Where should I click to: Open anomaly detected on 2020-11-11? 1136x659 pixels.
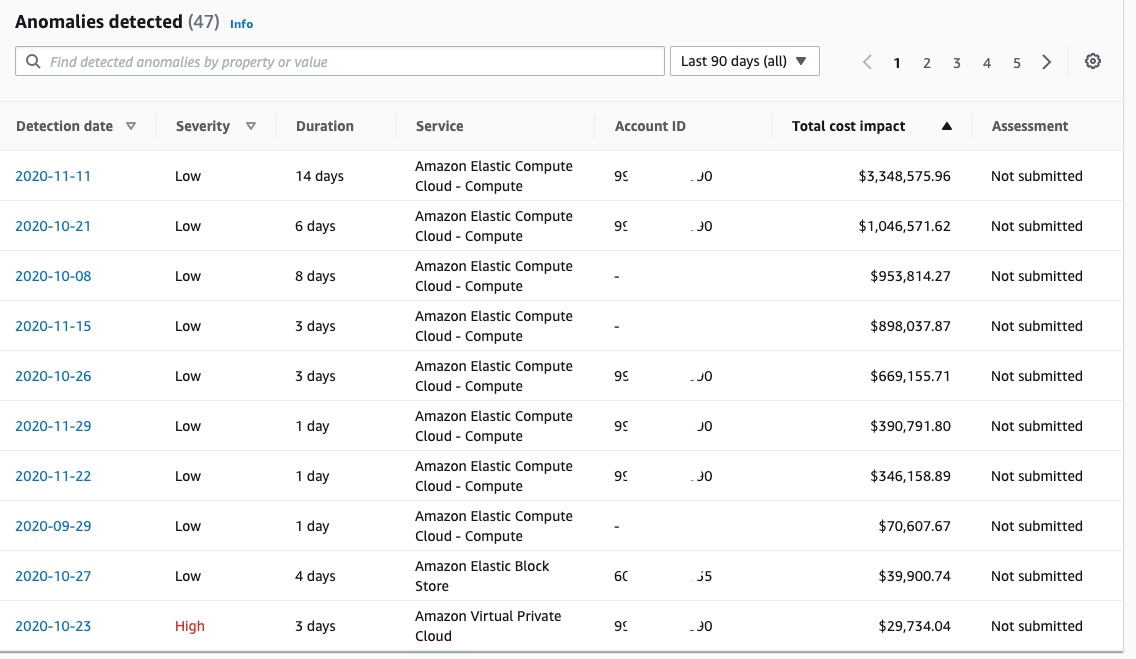coord(53,176)
